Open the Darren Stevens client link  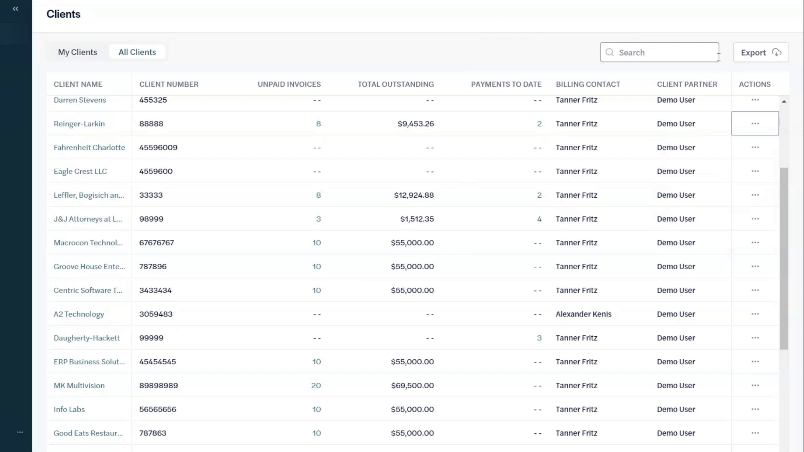[79, 100]
